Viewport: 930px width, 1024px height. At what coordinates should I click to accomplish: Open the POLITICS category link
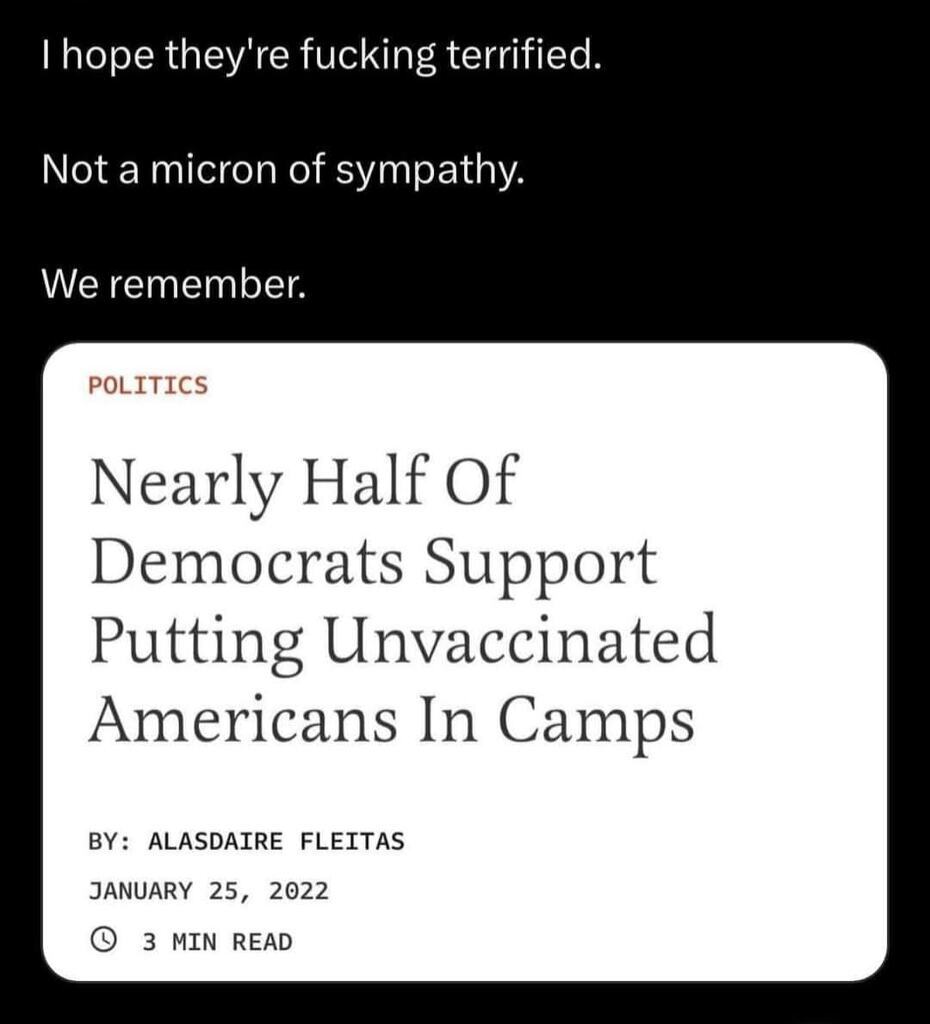tap(148, 385)
